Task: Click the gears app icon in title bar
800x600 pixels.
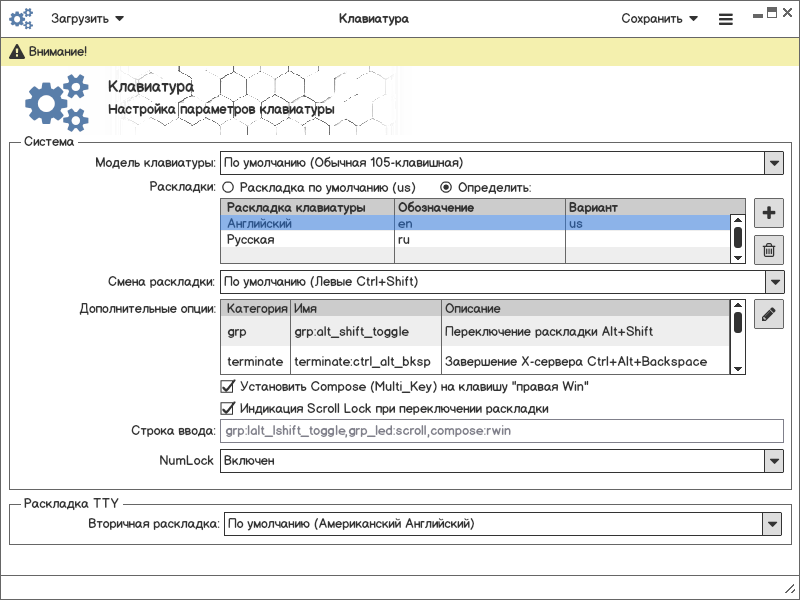Action: point(21,19)
